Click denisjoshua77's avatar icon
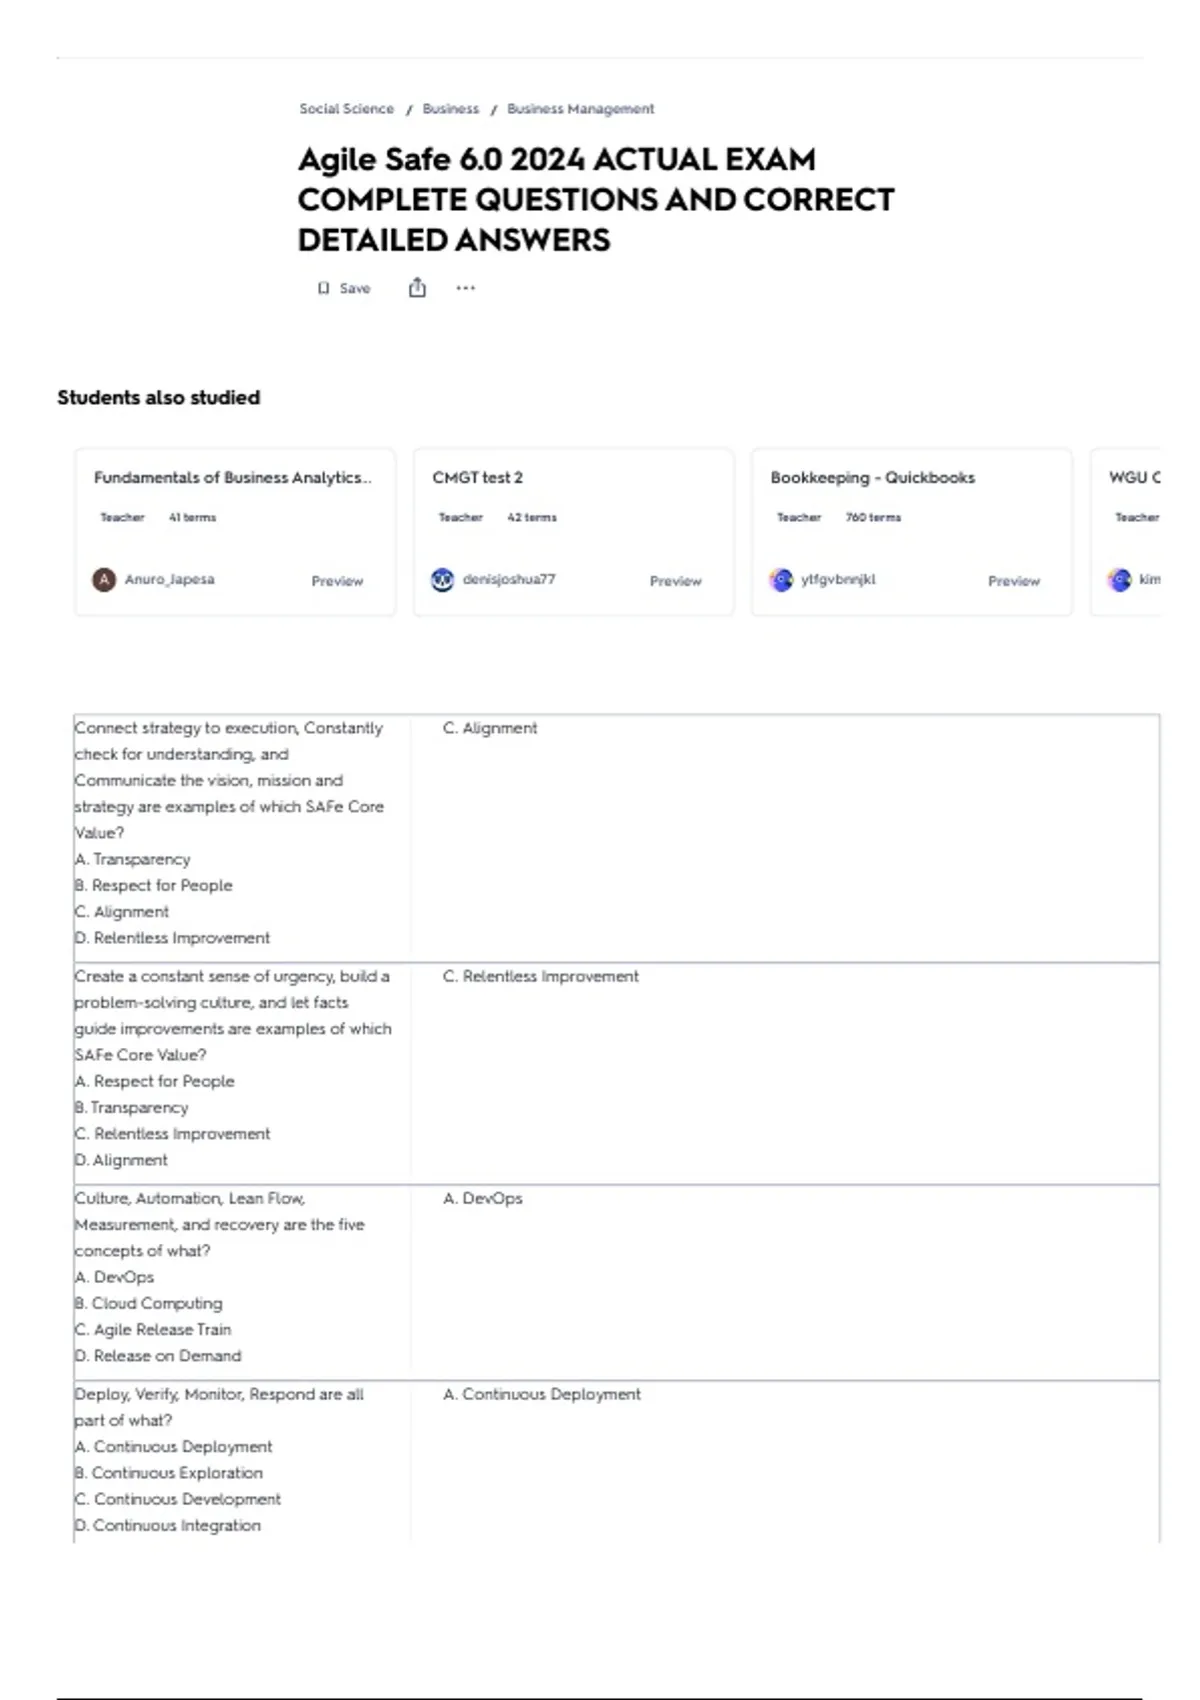 coord(442,579)
